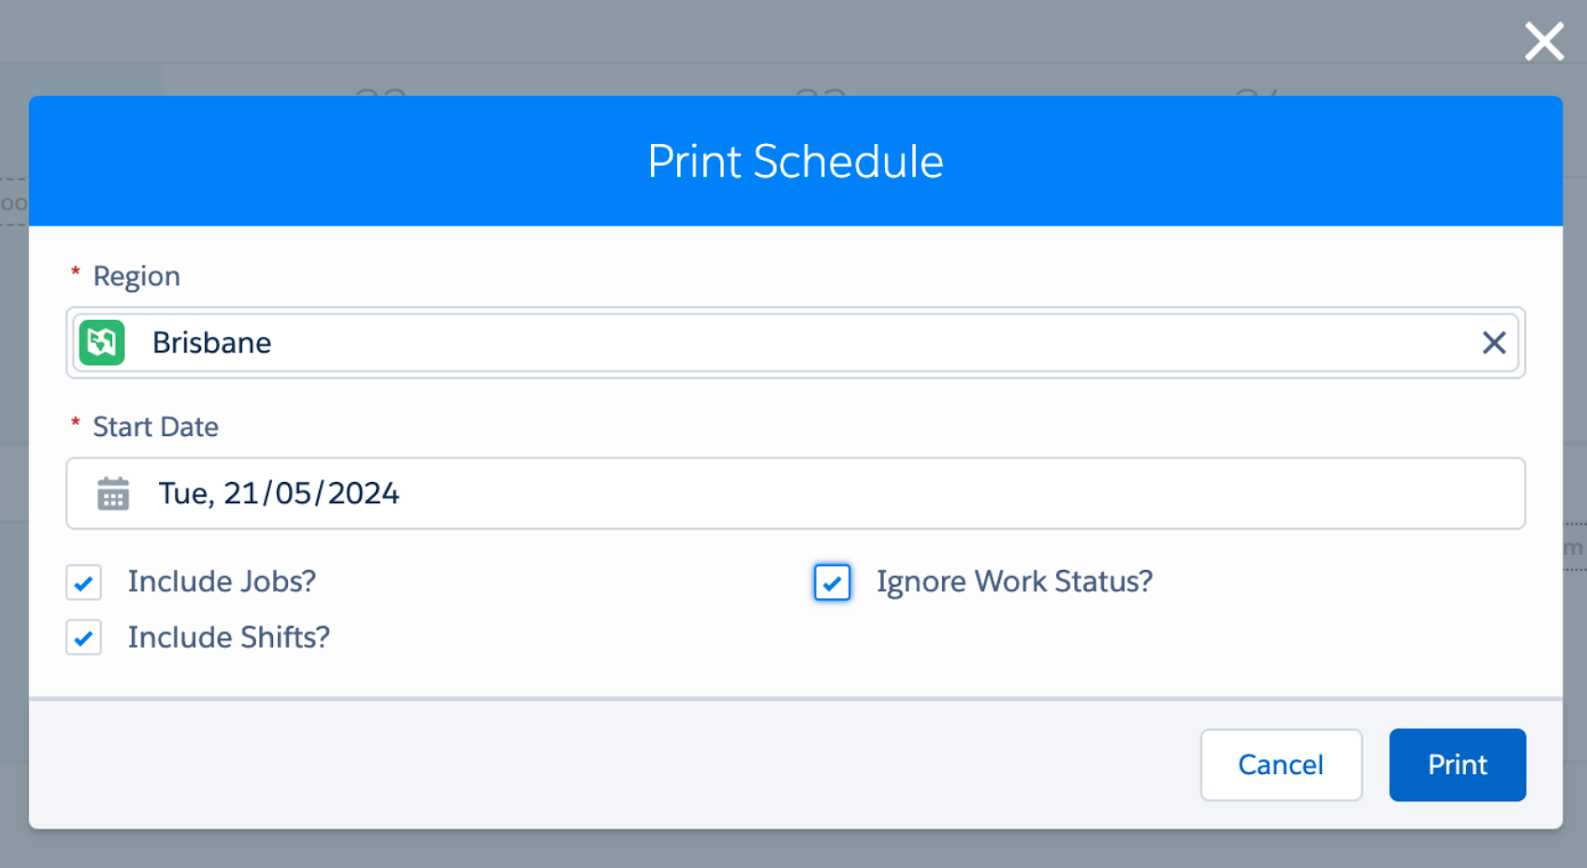Click the green region map icon
Image resolution: width=1587 pixels, height=868 pixels.
click(x=102, y=343)
